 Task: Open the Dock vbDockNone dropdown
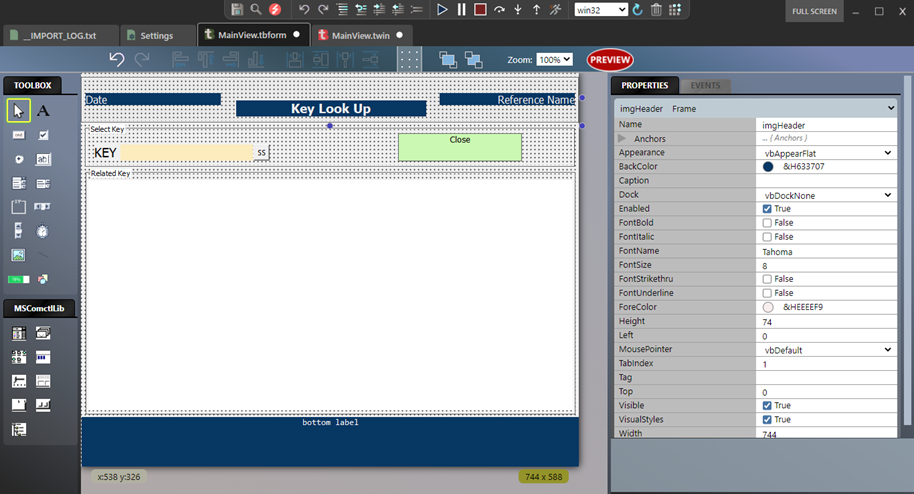[827, 195]
